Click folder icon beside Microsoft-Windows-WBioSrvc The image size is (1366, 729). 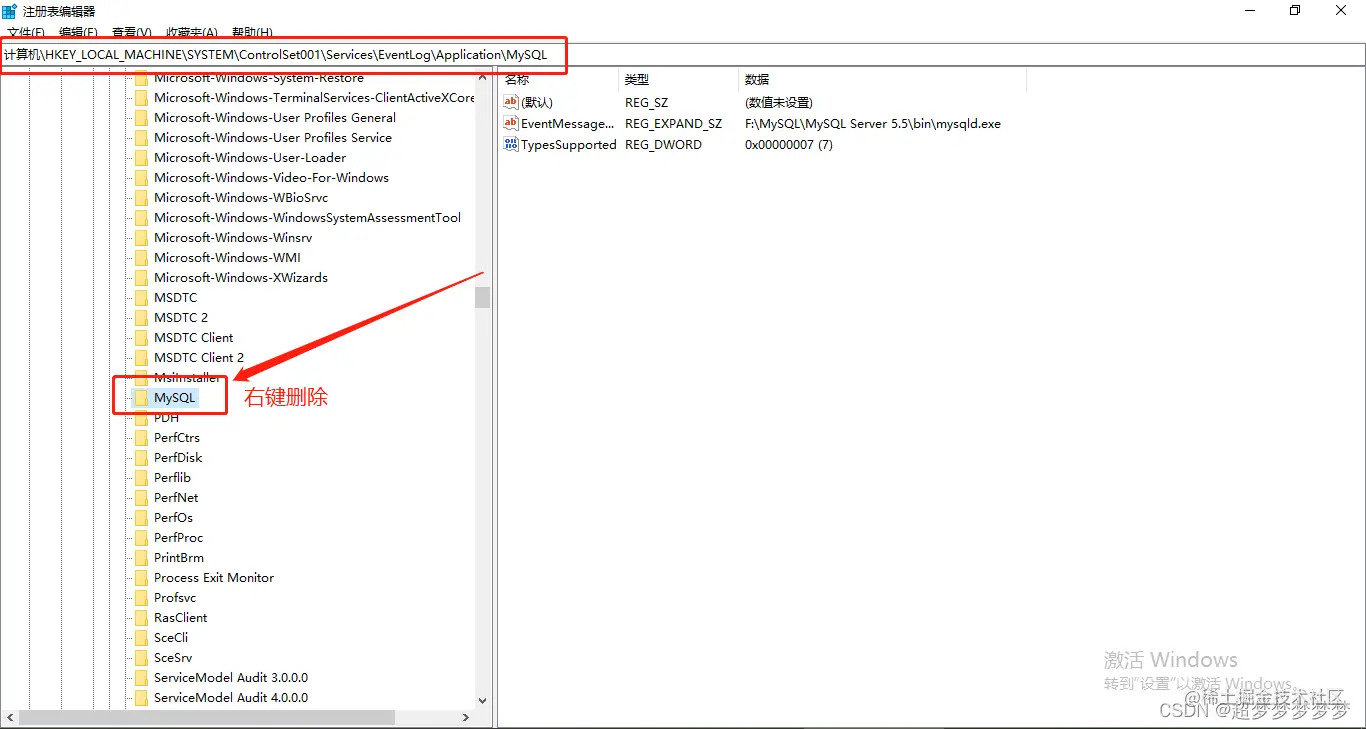pyautogui.click(x=141, y=198)
